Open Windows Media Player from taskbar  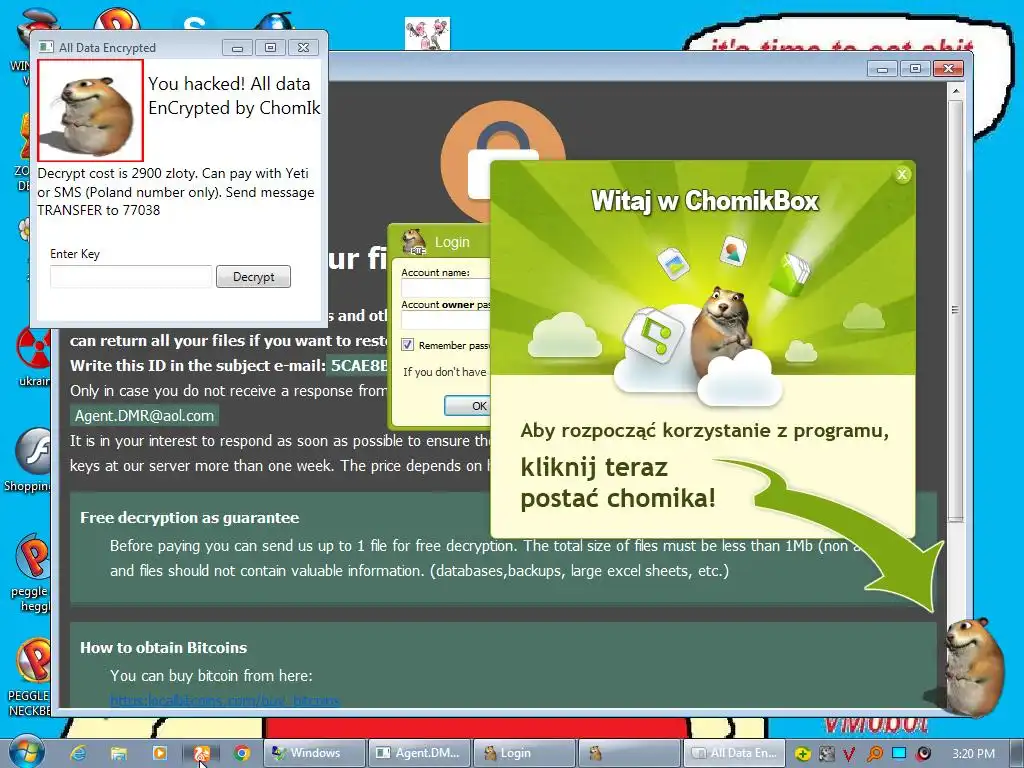tap(159, 753)
